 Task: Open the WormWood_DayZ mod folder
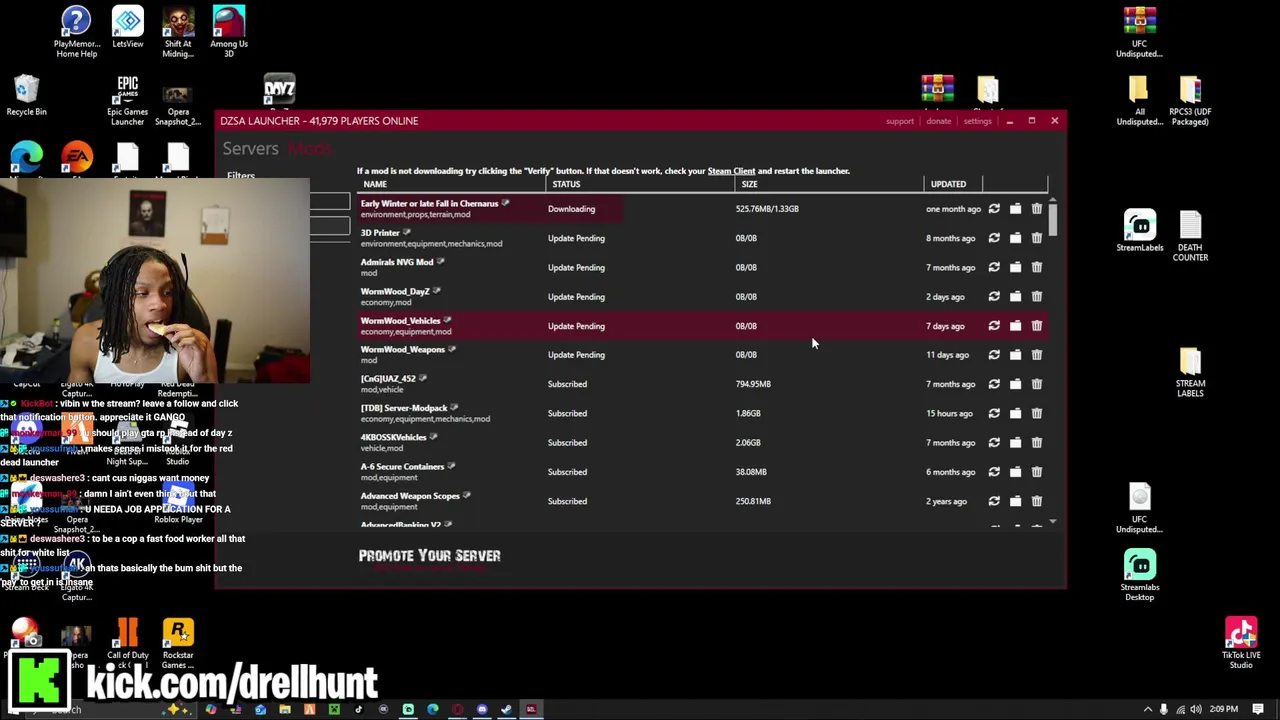(x=1015, y=296)
